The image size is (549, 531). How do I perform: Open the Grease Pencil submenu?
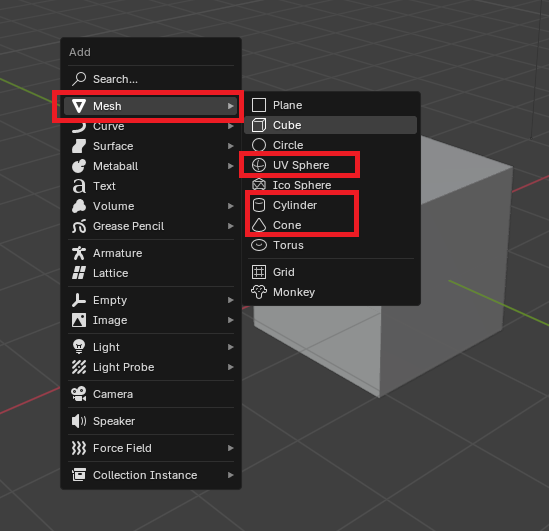tap(151, 226)
